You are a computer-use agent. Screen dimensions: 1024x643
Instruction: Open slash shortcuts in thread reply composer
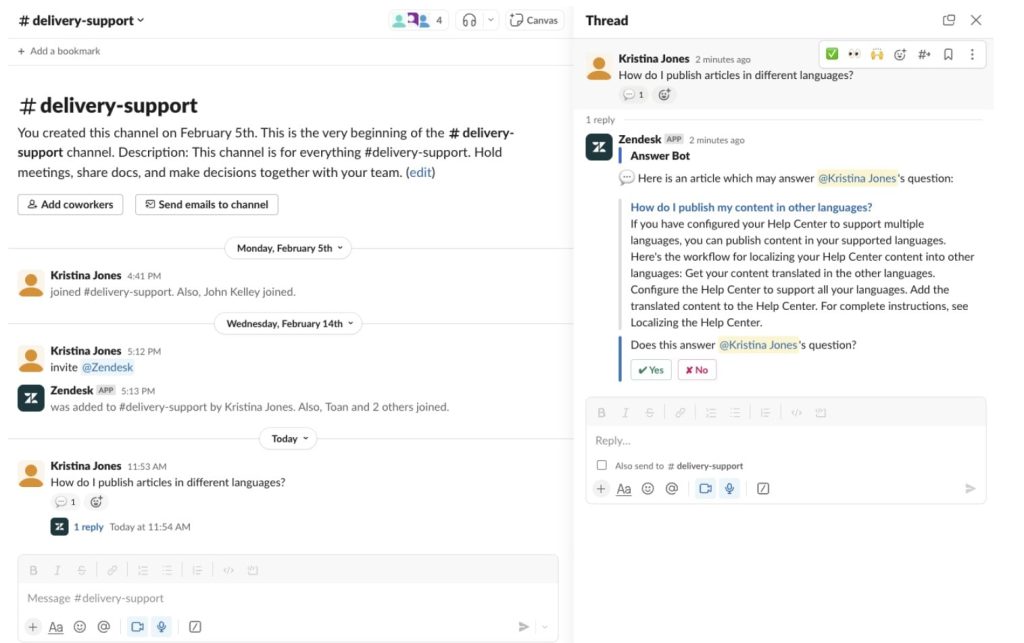click(763, 488)
